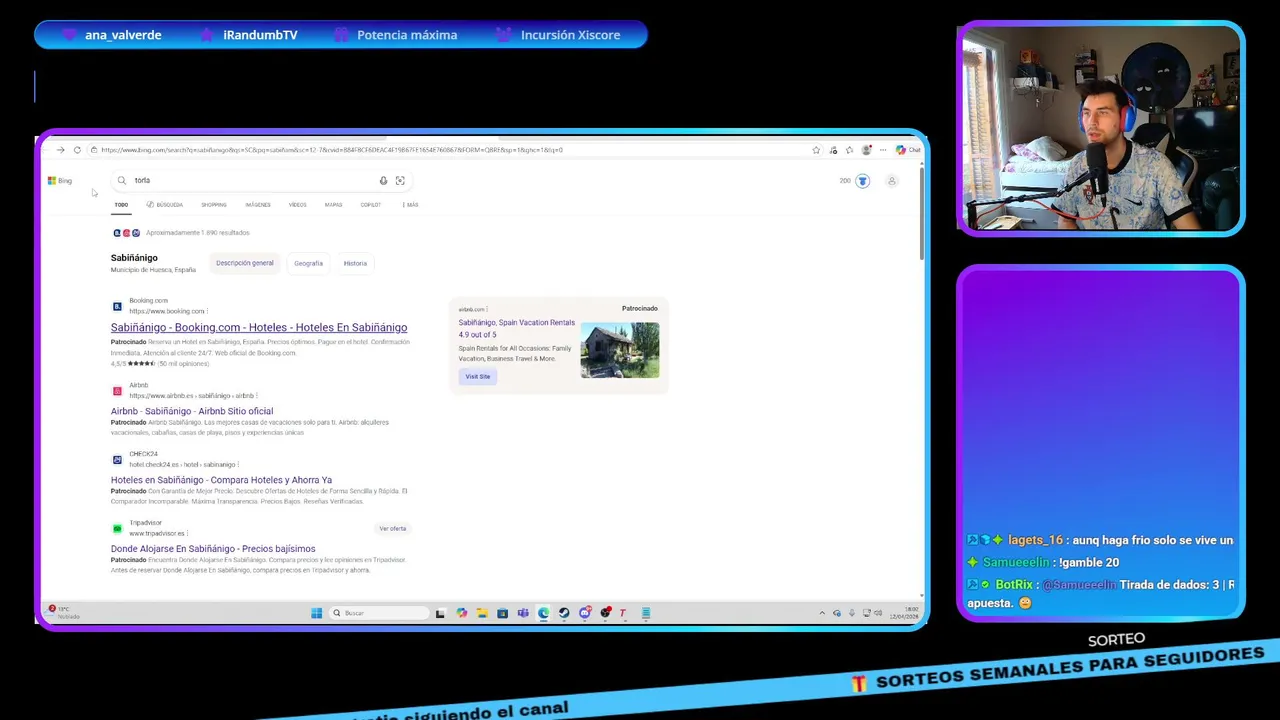Expand the MÁS search menu
Viewport: 1280px width, 720px height.
410,205
